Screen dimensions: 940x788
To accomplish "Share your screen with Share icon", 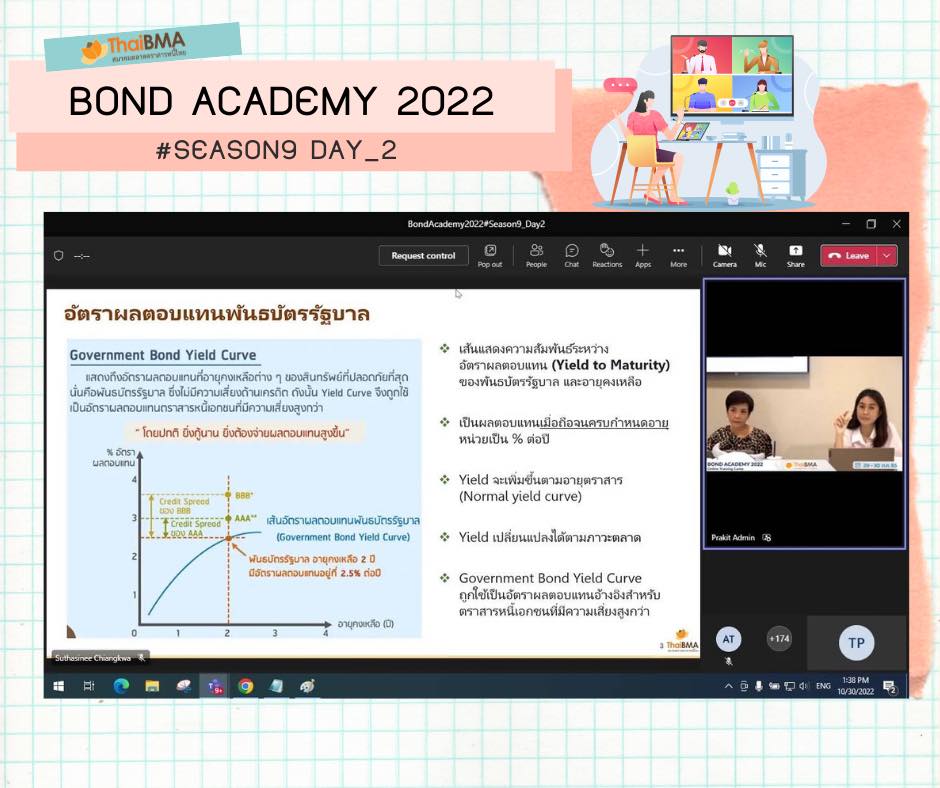I will point(795,255).
